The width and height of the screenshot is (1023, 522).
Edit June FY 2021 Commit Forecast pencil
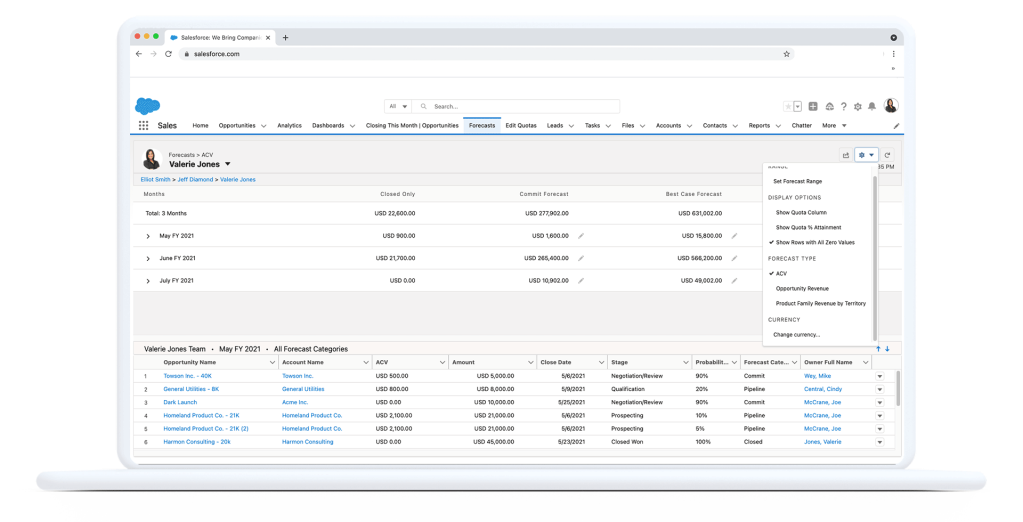[x=581, y=258]
